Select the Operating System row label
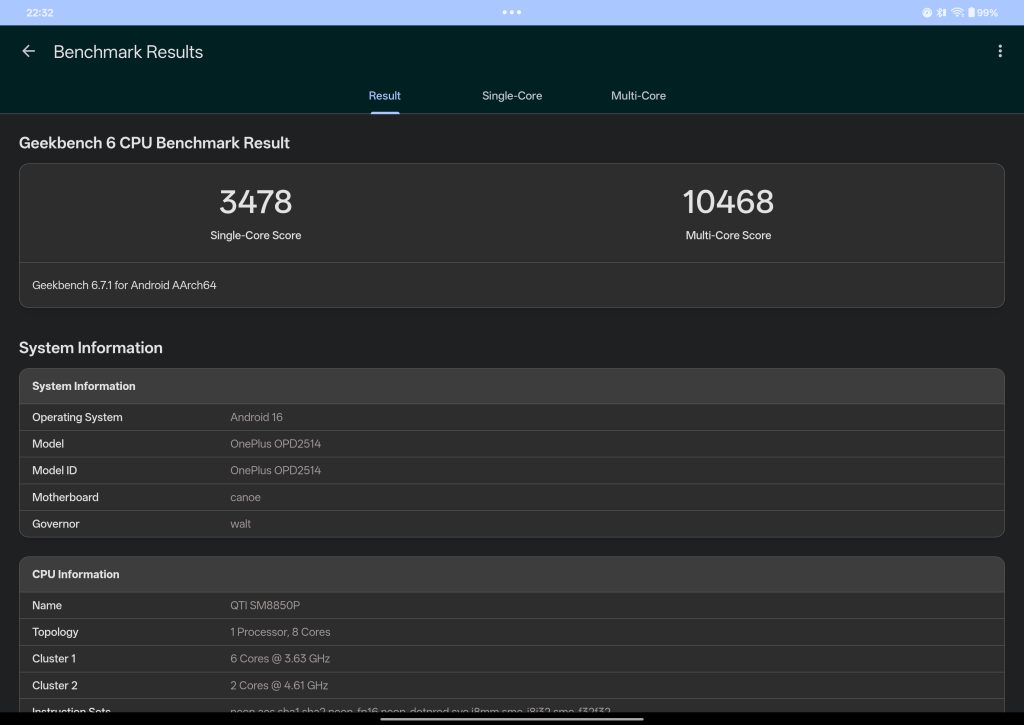The width and height of the screenshot is (1024, 725). 77,417
